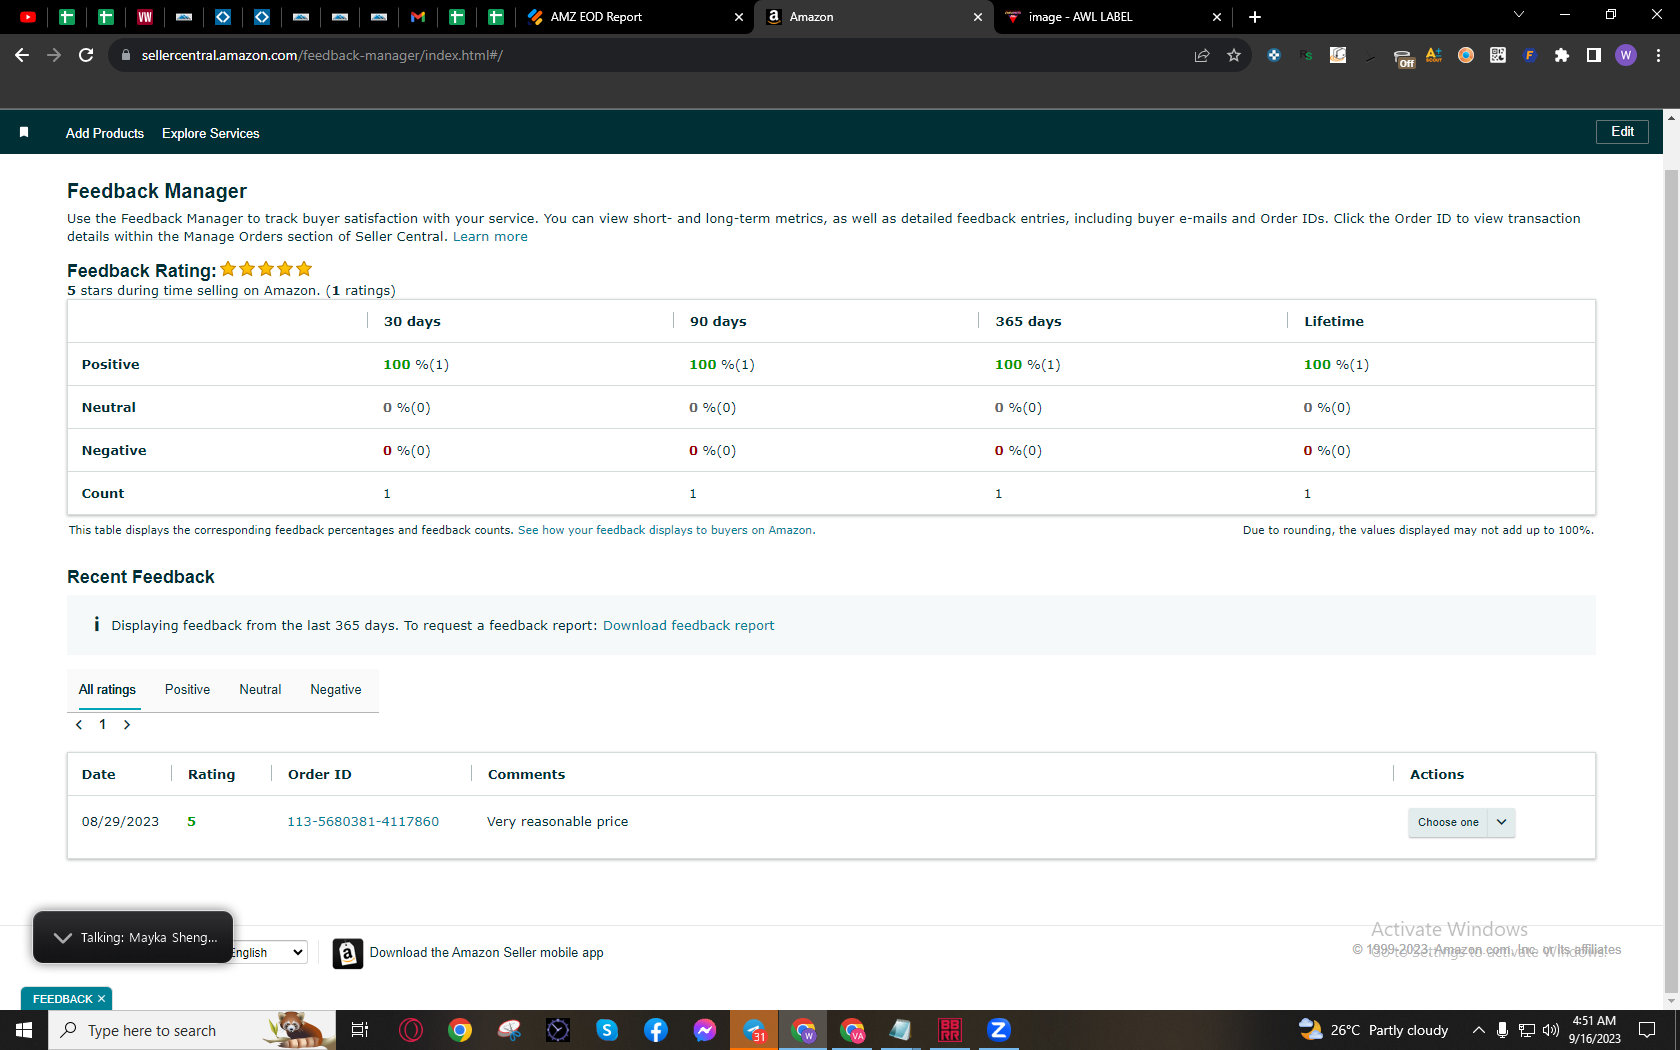Screen dimensions: 1680x1050
Task: Click the browser back arrow
Action: click(x=22, y=55)
